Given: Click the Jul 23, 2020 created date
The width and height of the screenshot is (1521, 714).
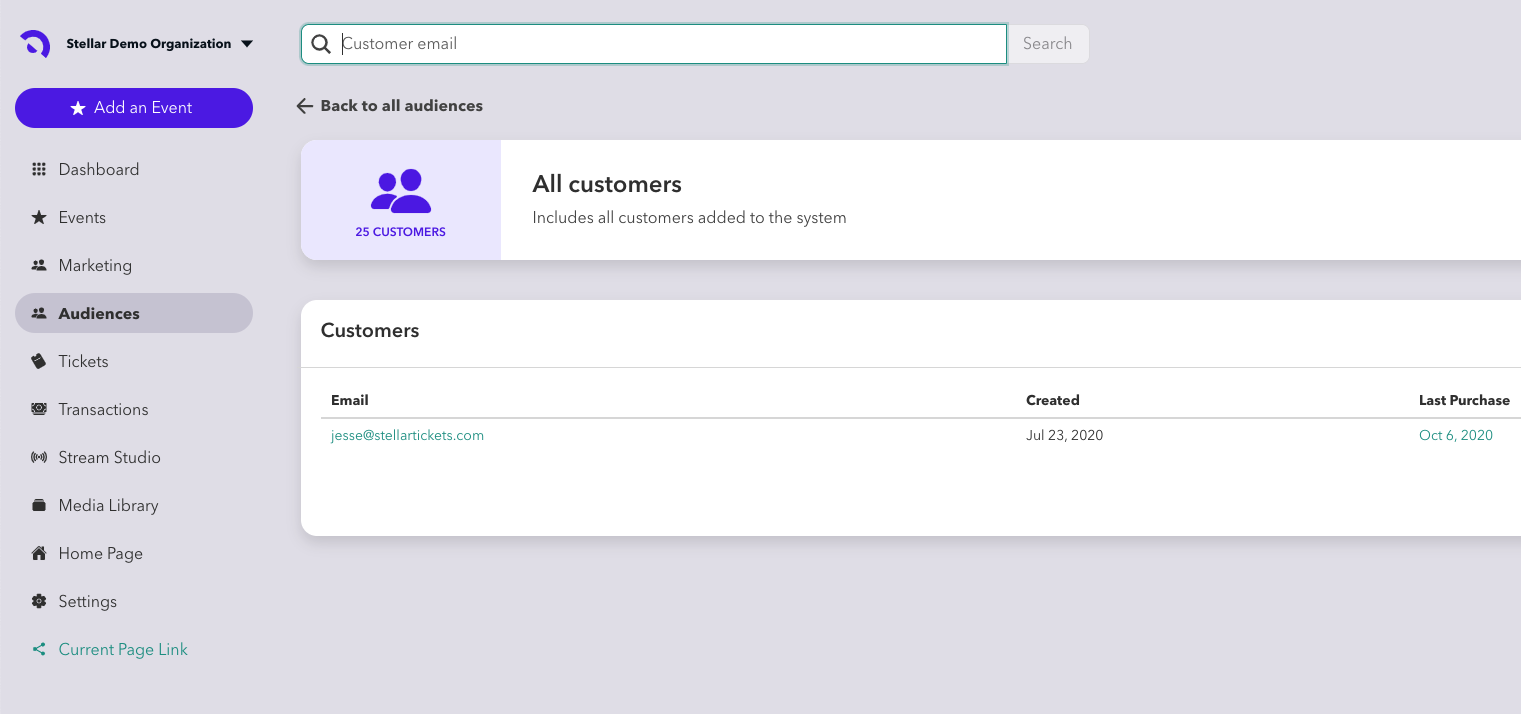Looking at the screenshot, I should (x=1064, y=435).
